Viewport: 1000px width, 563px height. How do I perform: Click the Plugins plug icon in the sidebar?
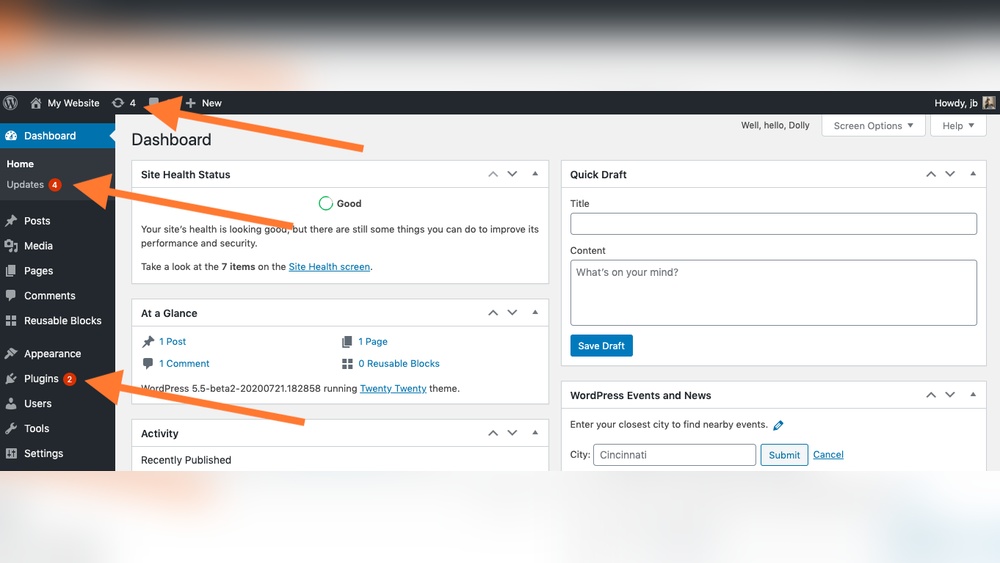coord(11,378)
